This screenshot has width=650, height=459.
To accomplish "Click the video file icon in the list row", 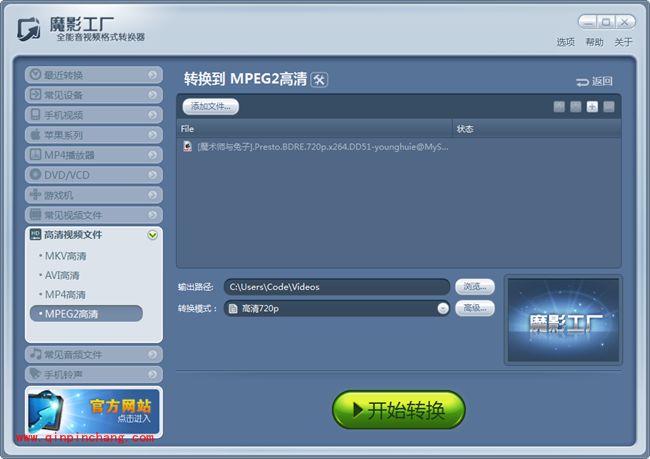I will point(187,146).
